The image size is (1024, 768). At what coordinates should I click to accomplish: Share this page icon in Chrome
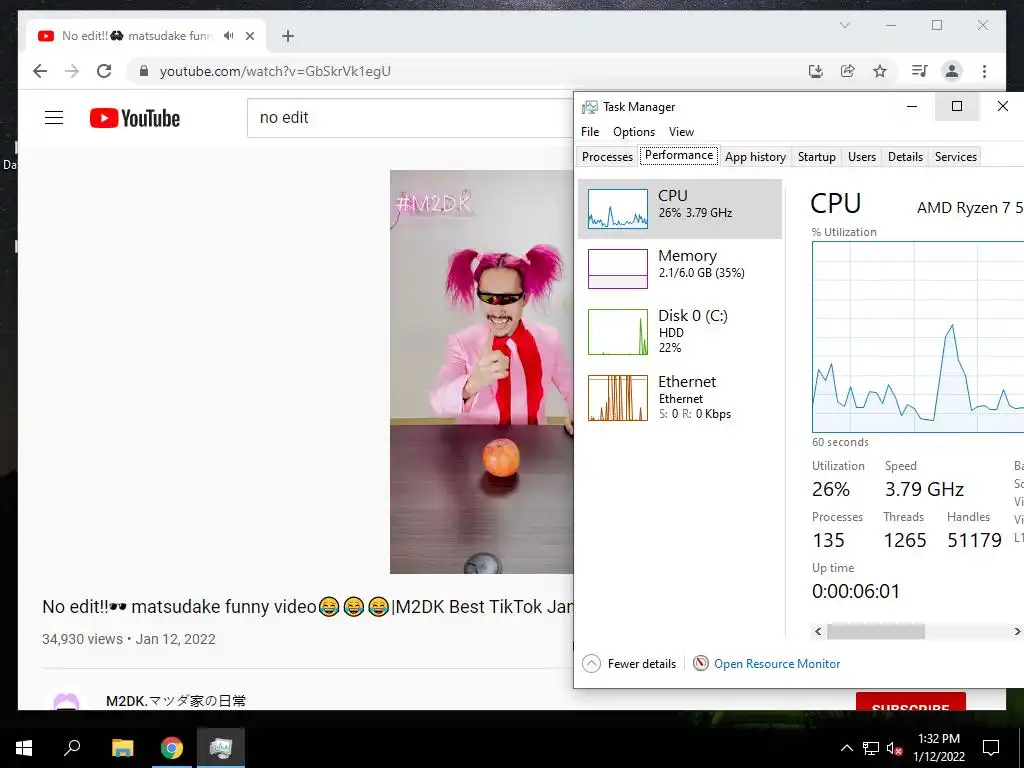point(848,71)
